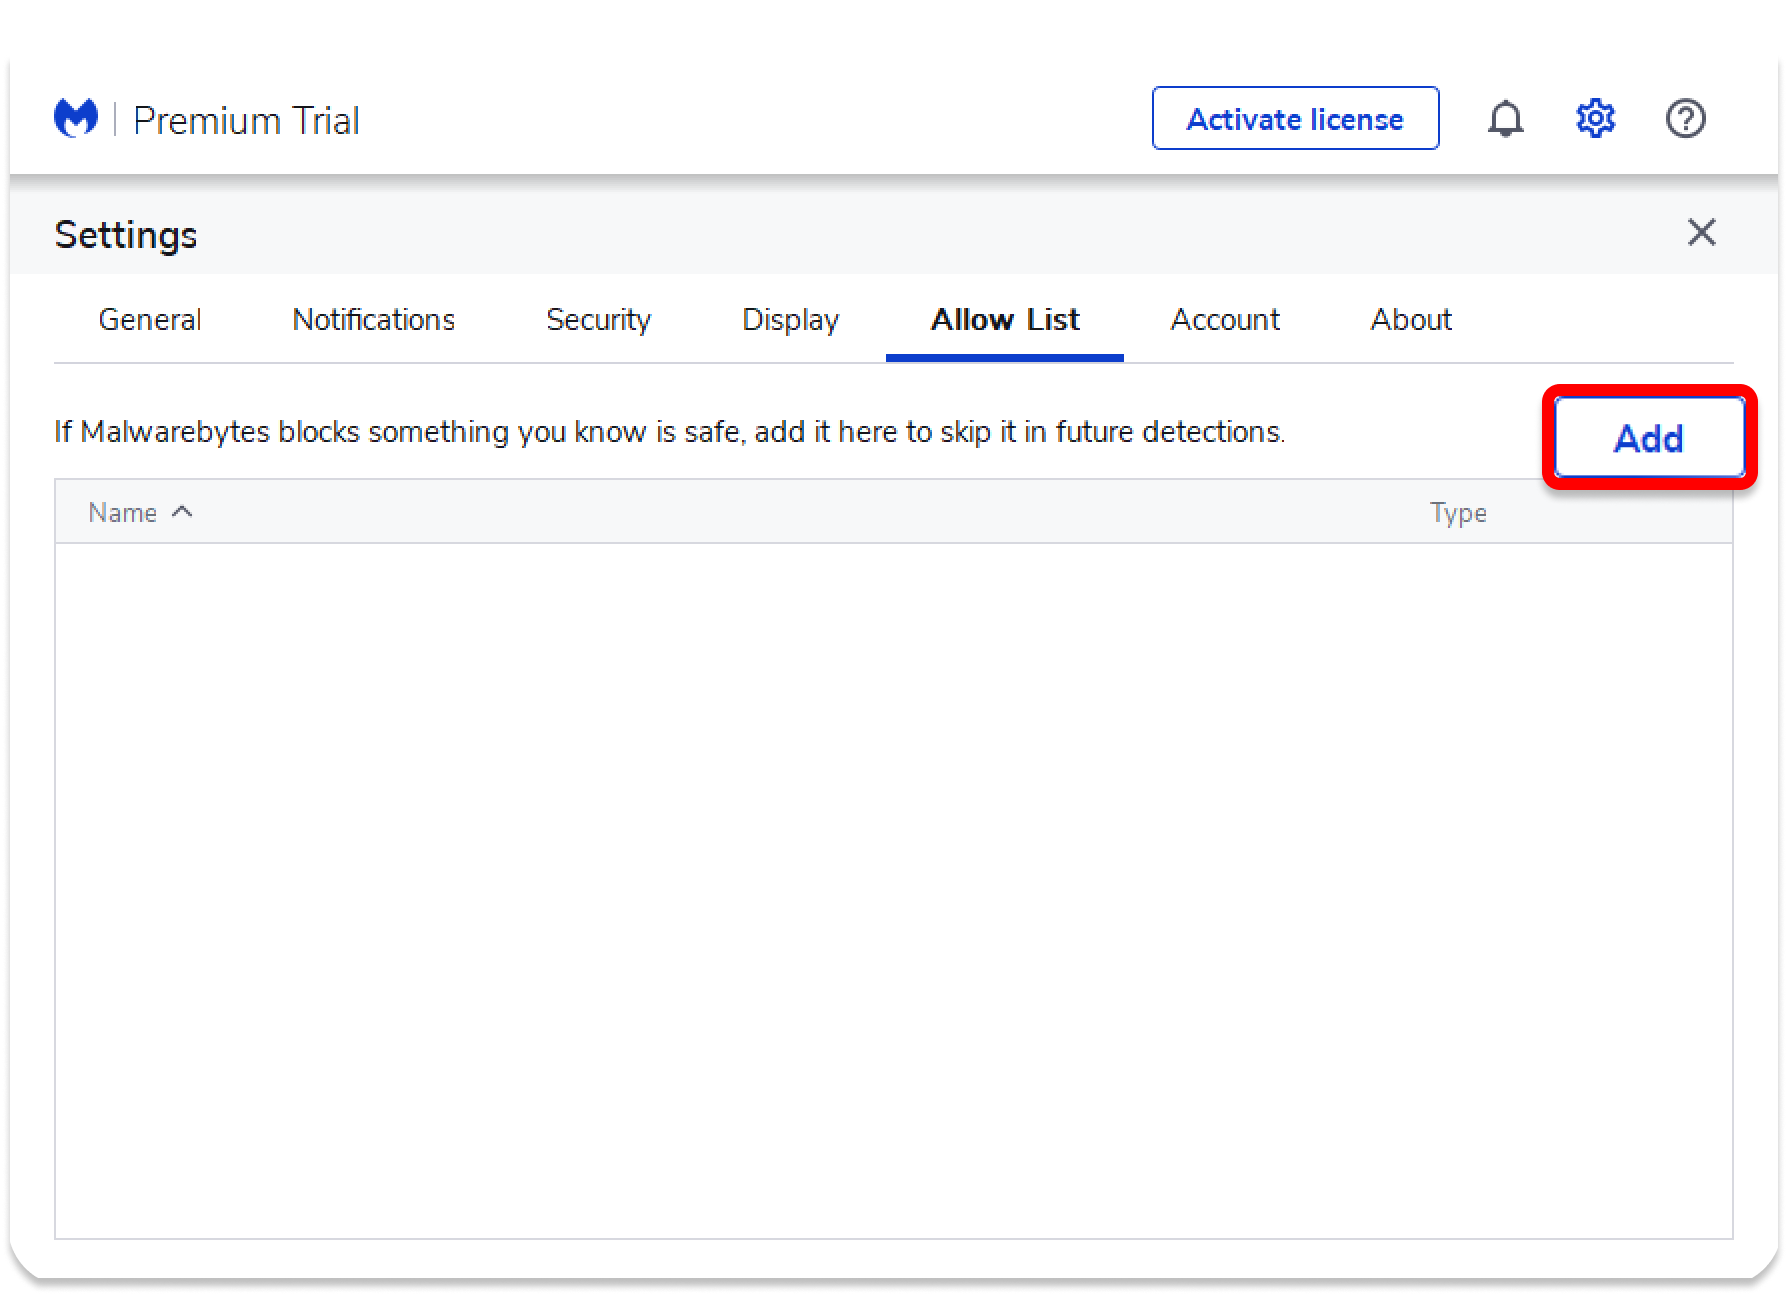Go to the Security tab

point(598,320)
